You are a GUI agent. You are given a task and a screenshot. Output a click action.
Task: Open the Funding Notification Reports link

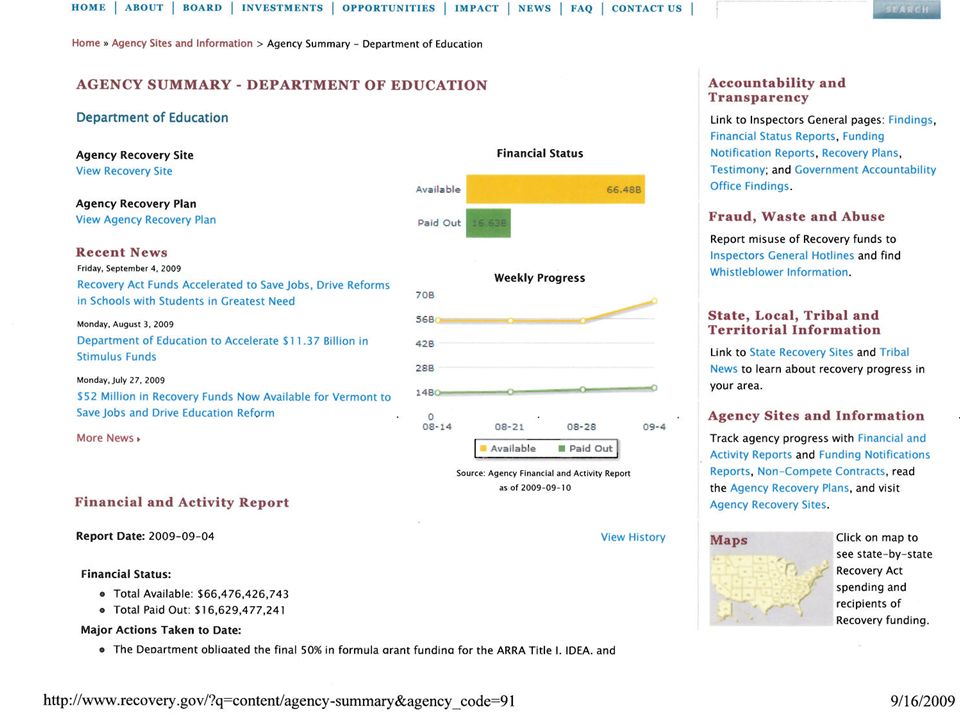pyautogui.click(x=797, y=144)
